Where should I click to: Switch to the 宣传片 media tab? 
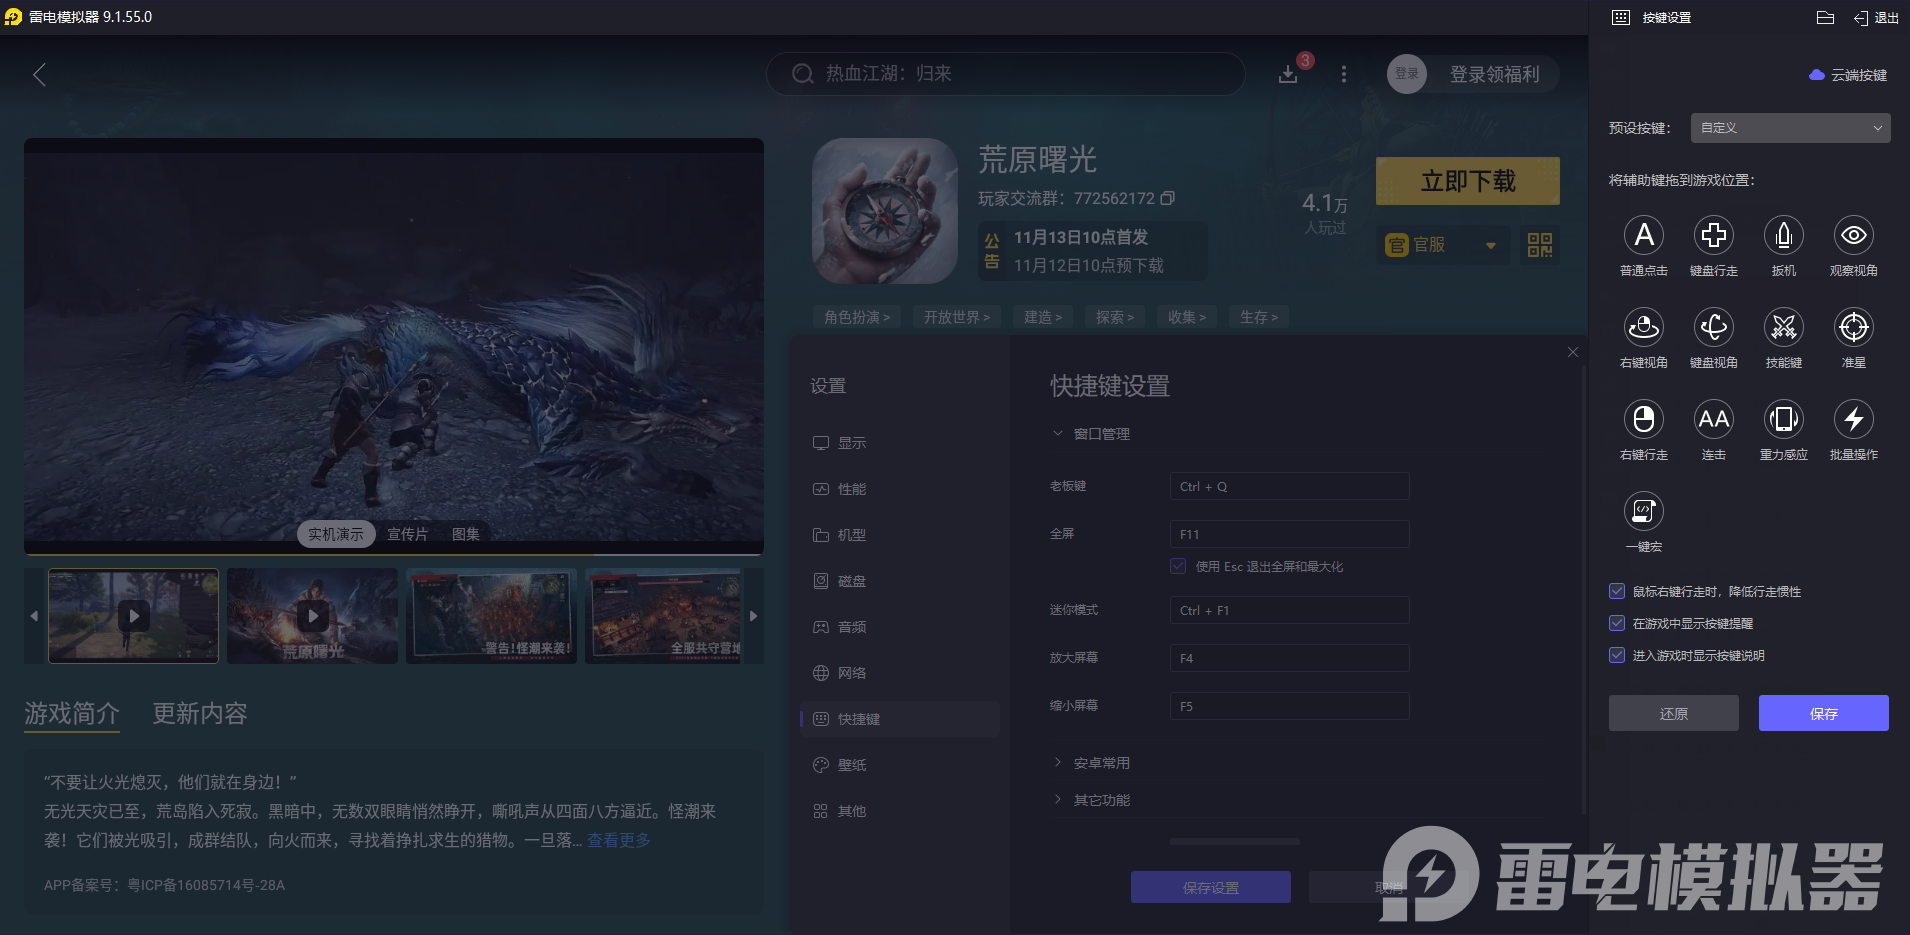click(407, 534)
